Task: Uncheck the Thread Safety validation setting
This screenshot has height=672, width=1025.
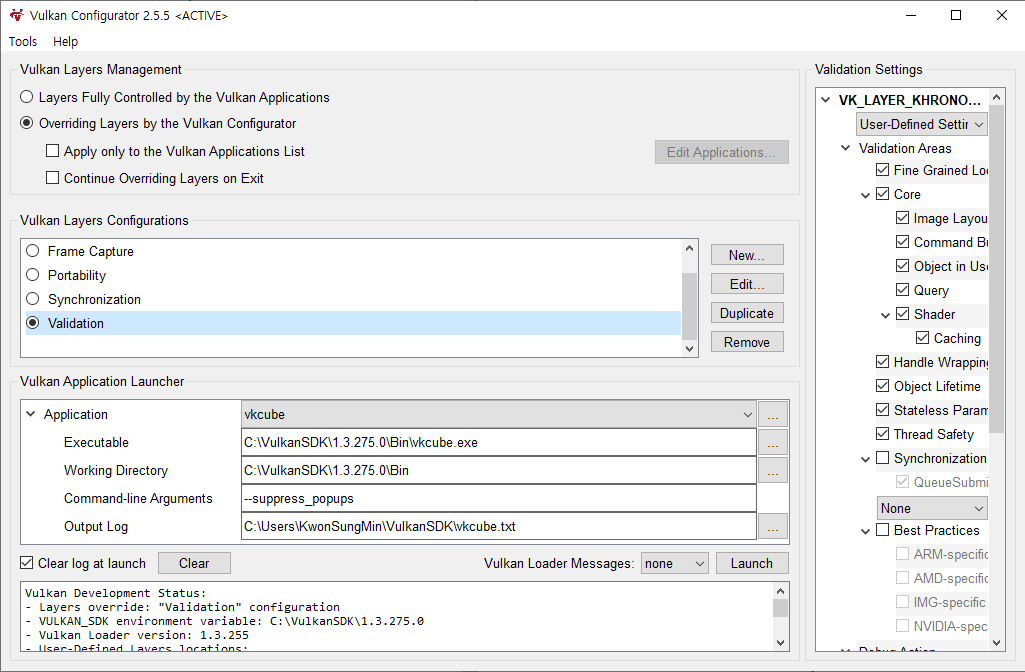Action: [882, 434]
